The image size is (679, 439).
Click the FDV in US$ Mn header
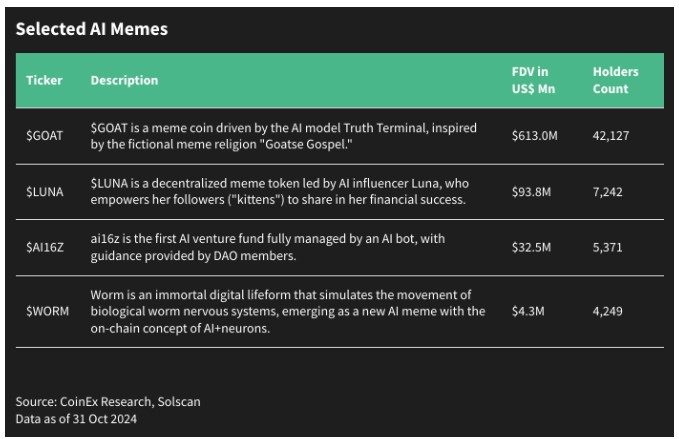tap(533, 80)
